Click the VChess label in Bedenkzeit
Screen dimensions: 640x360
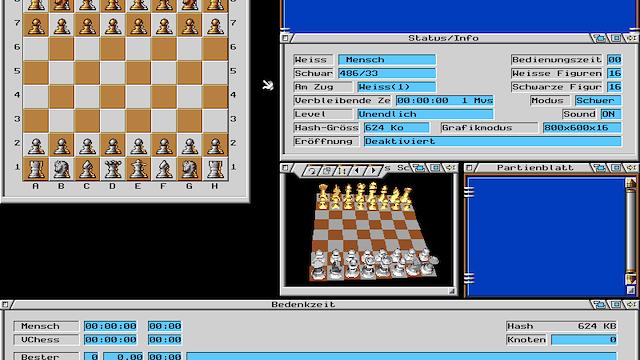(x=46, y=340)
